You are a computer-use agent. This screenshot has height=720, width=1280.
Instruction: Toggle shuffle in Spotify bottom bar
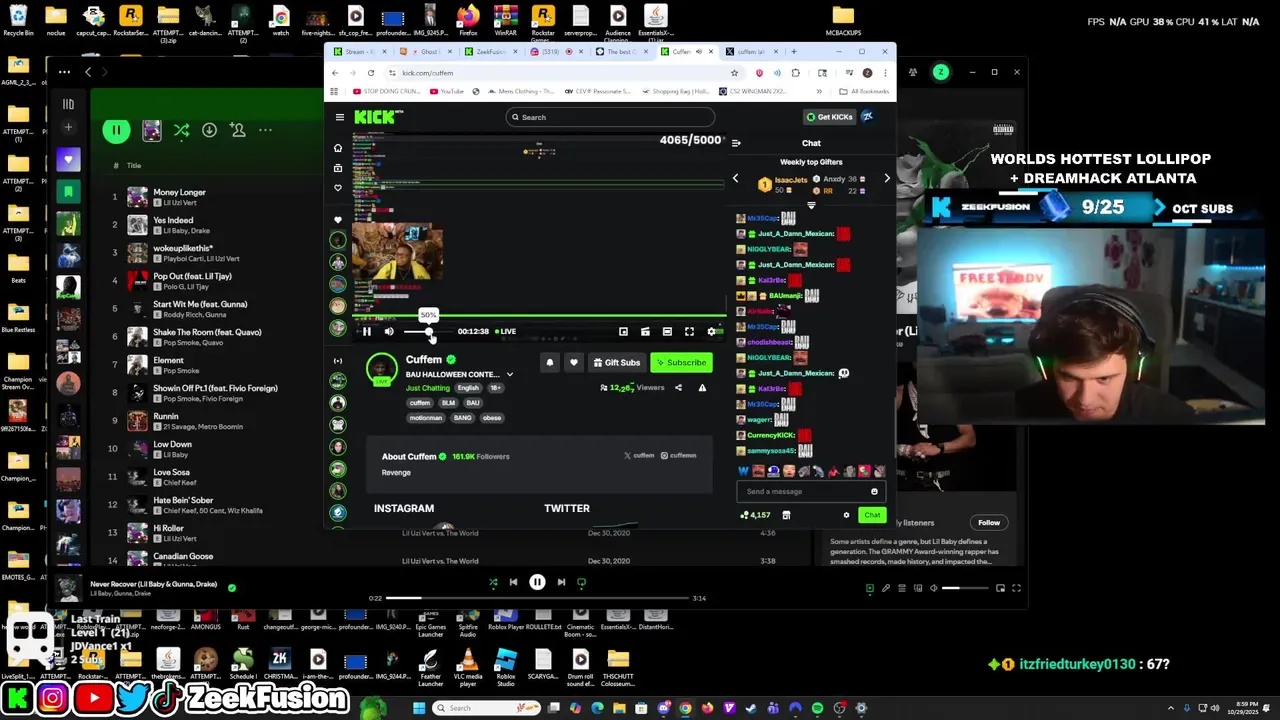pos(493,582)
